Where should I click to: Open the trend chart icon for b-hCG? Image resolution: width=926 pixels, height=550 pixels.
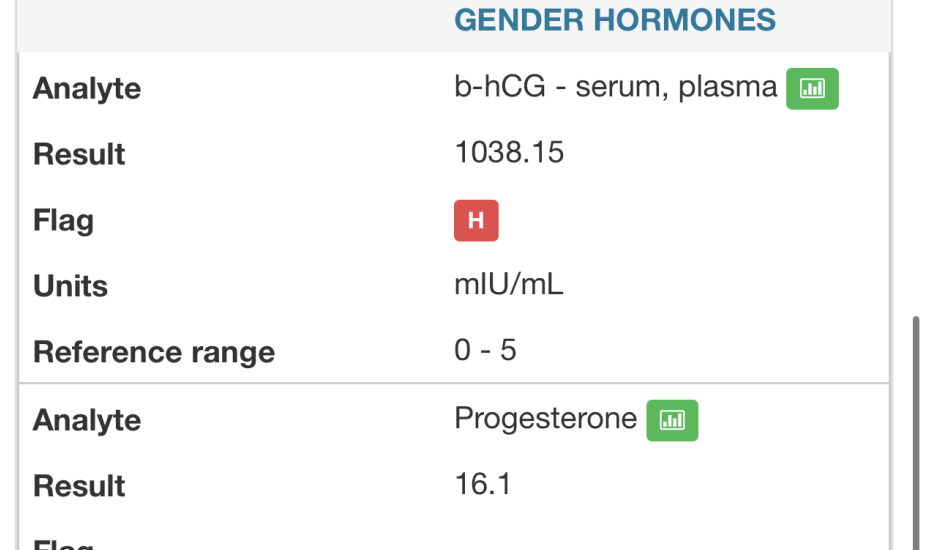812,88
